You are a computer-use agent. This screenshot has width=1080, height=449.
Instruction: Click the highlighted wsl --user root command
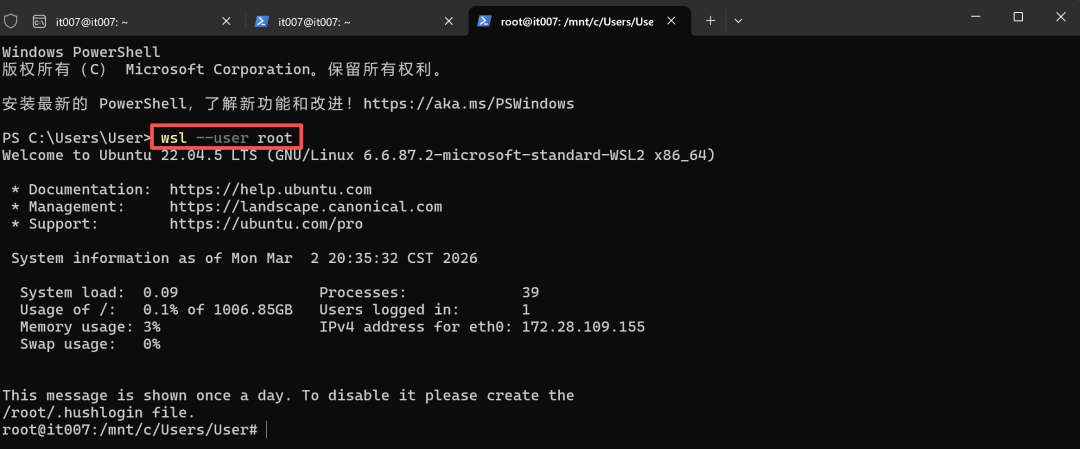(x=227, y=138)
